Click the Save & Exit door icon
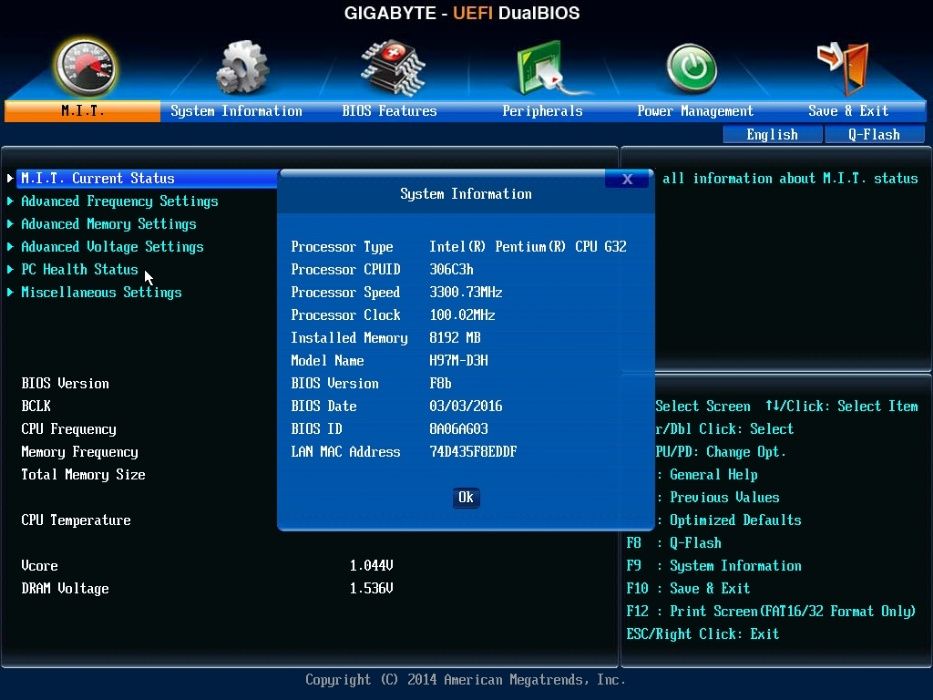 pos(844,67)
